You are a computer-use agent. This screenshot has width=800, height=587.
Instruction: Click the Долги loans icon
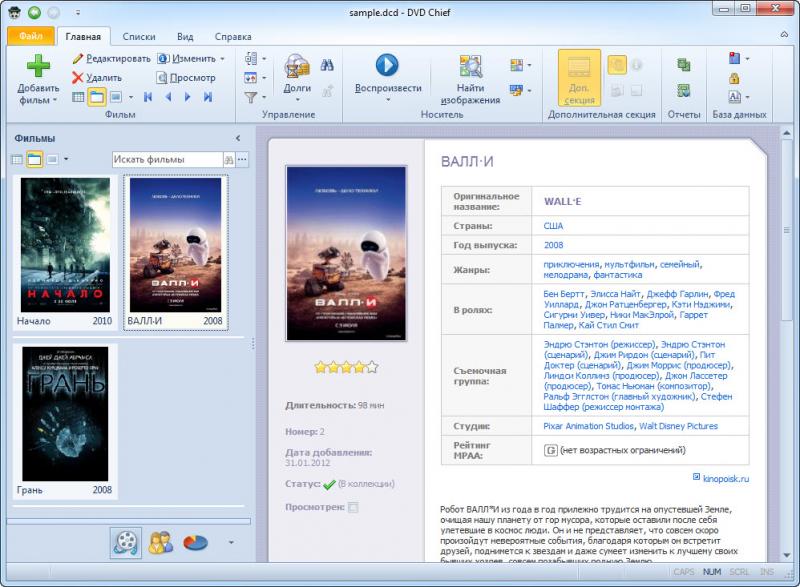point(297,66)
